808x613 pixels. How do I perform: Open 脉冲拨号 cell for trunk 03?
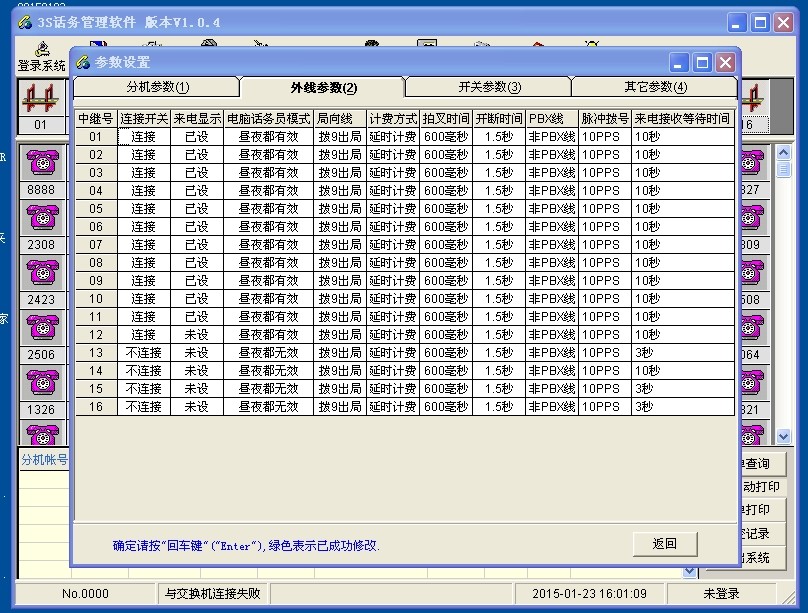pyautogui.click(x=604, y=173)
